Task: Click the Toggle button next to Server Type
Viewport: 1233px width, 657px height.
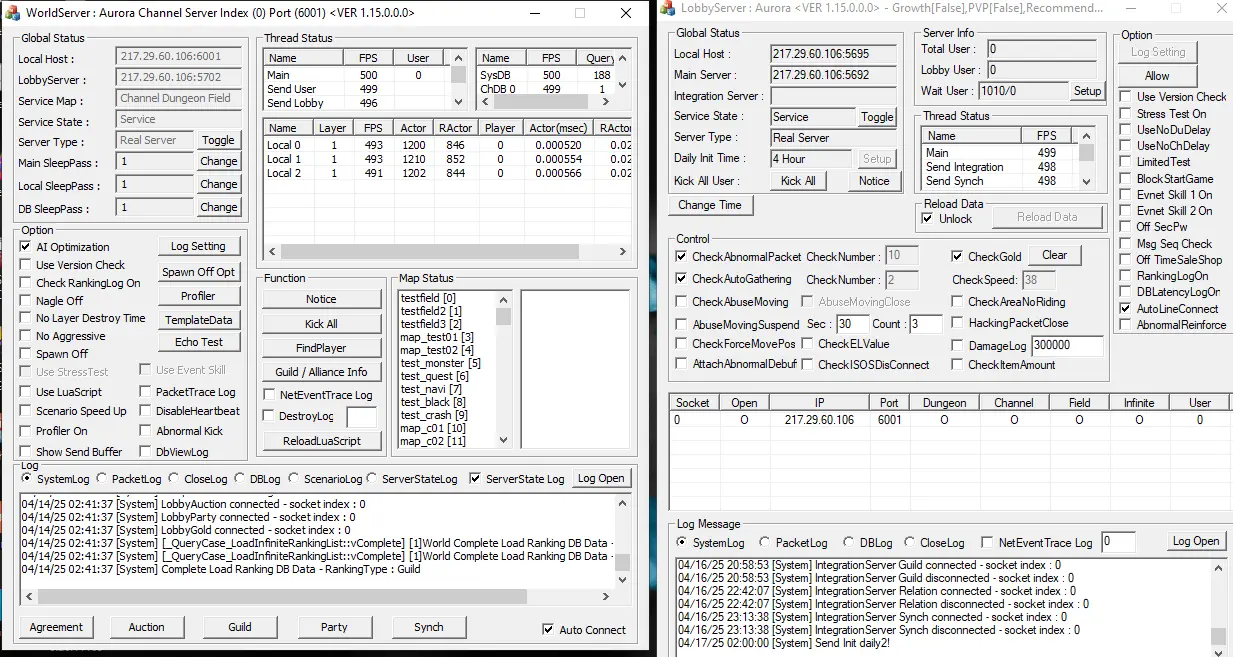Action: click(x=218, y=140)
